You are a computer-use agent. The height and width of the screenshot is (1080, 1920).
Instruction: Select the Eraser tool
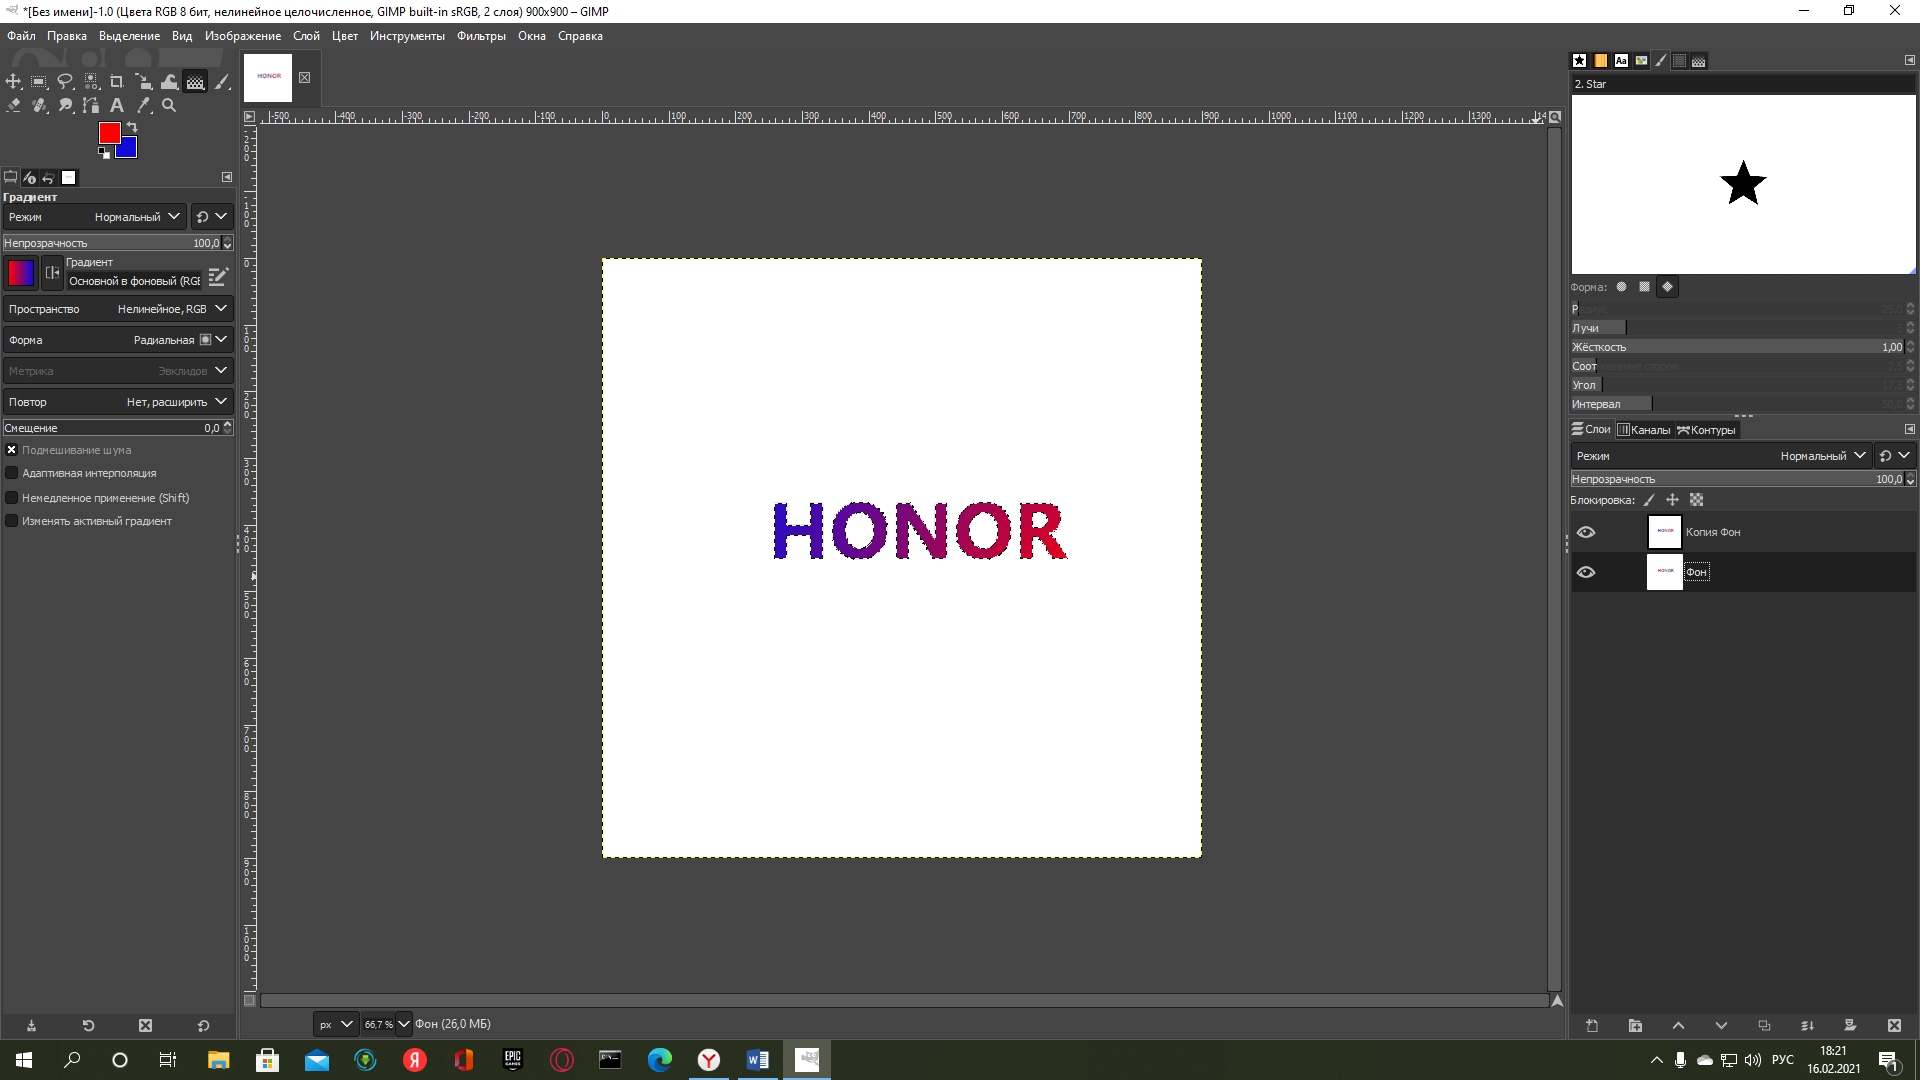(x=14, y=105)
